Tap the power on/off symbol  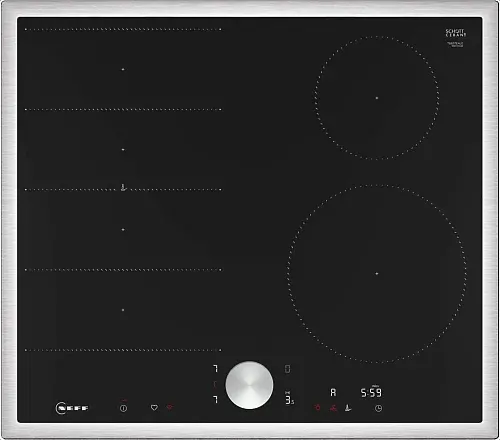(x=123, y=408)
